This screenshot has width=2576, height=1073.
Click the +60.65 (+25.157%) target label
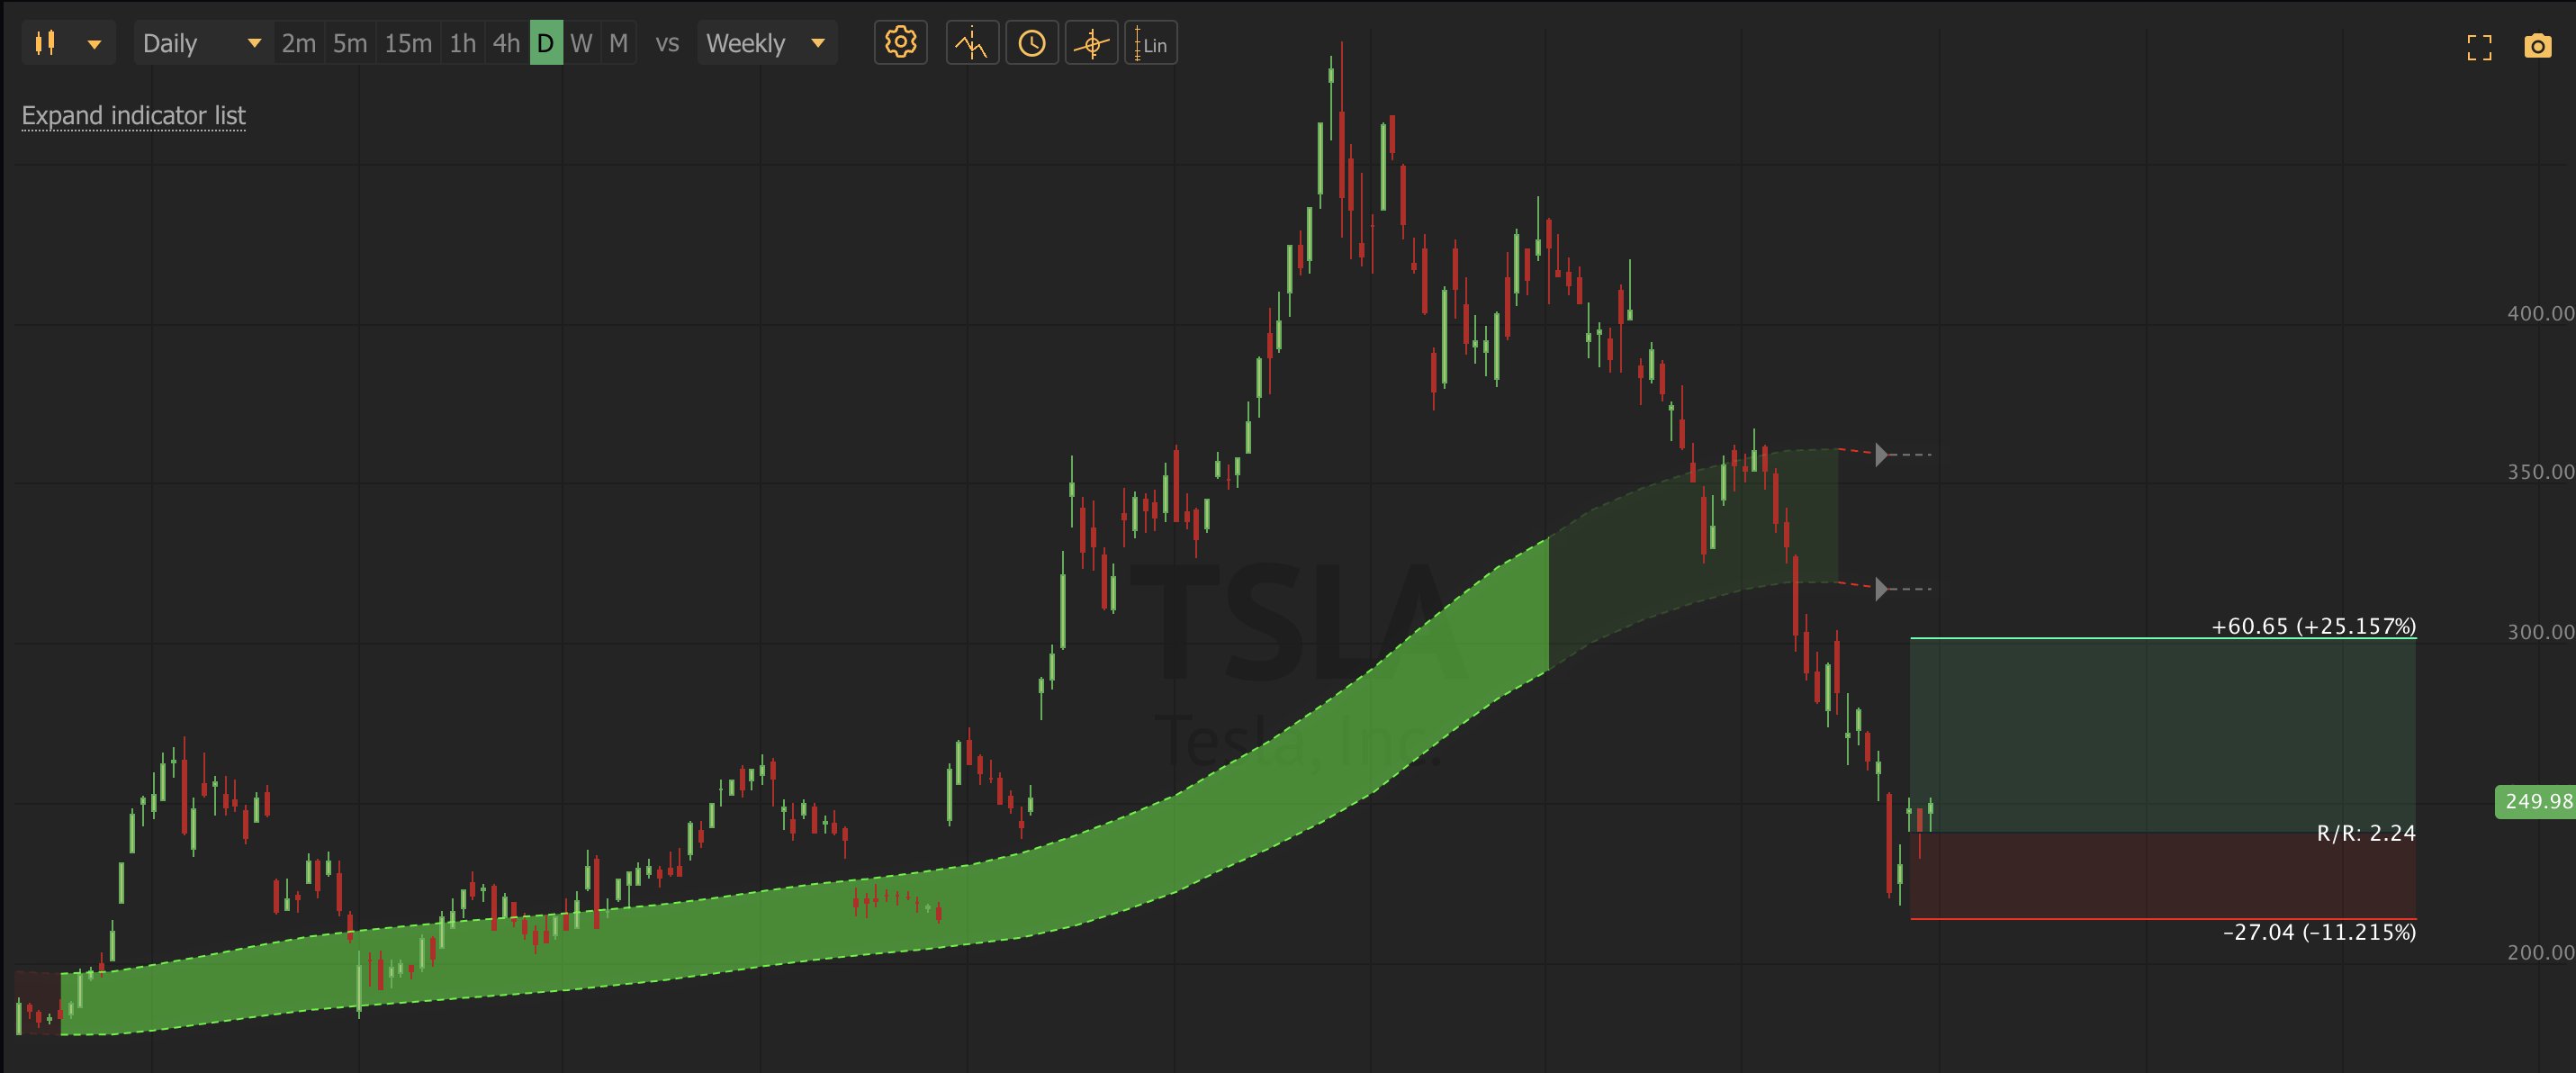[2313, 626]
